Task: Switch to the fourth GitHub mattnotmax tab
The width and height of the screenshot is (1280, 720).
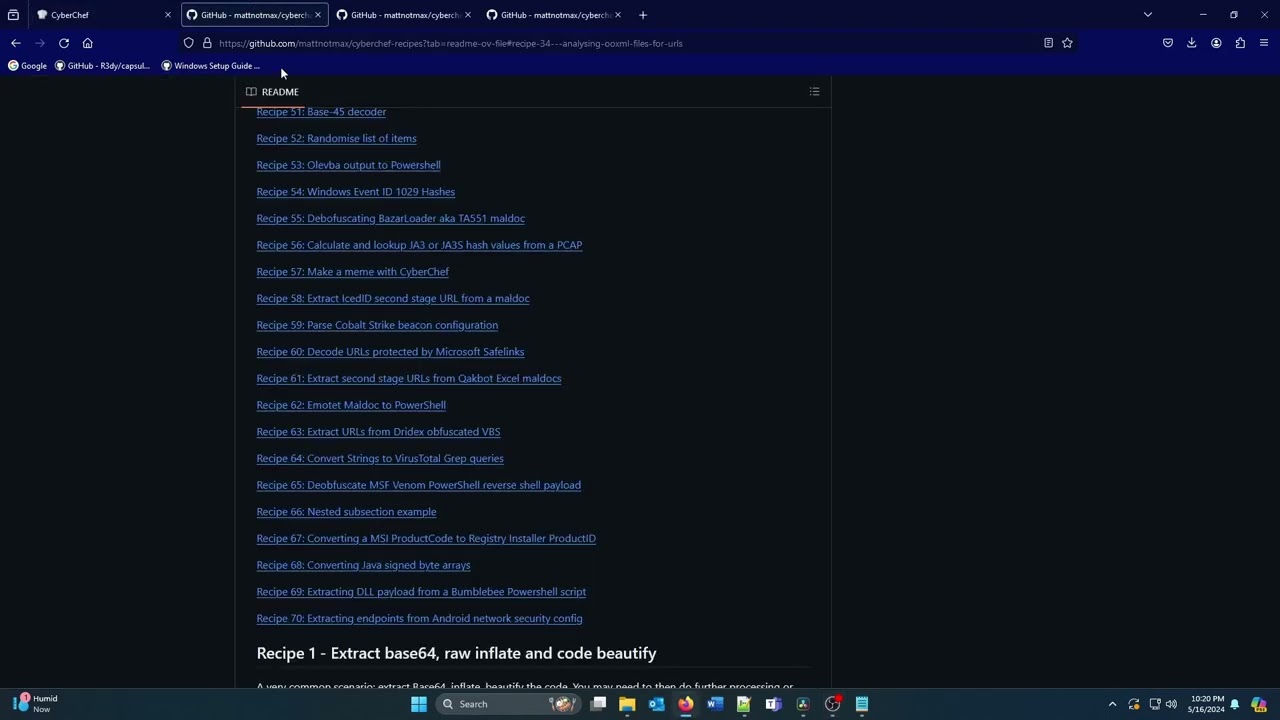Action: coord(555,15)
